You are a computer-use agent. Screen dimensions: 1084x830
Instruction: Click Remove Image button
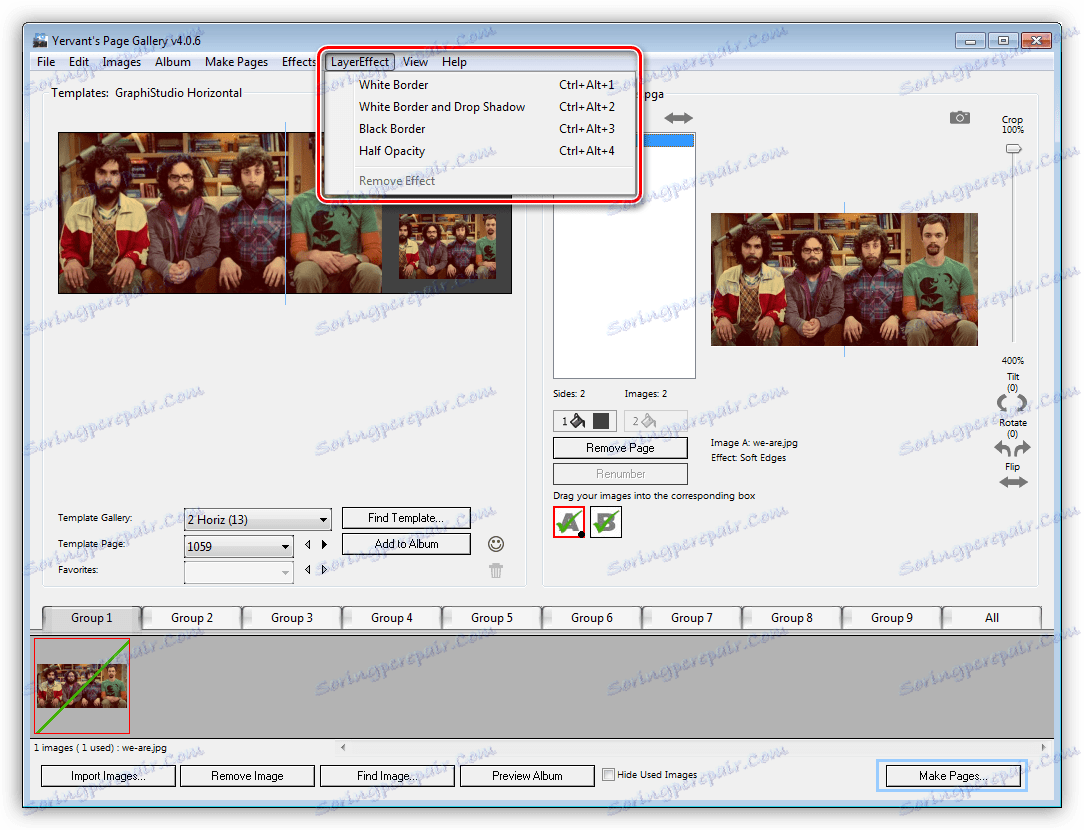click(247, 776)
